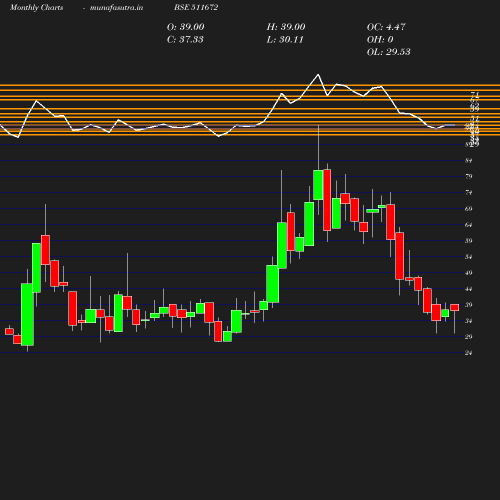Image resolution: width=500 pixels, height=500 pixels.
Task: Click the tall green candle at the far left
Action: pyautogui.click(x=27, y=314)
